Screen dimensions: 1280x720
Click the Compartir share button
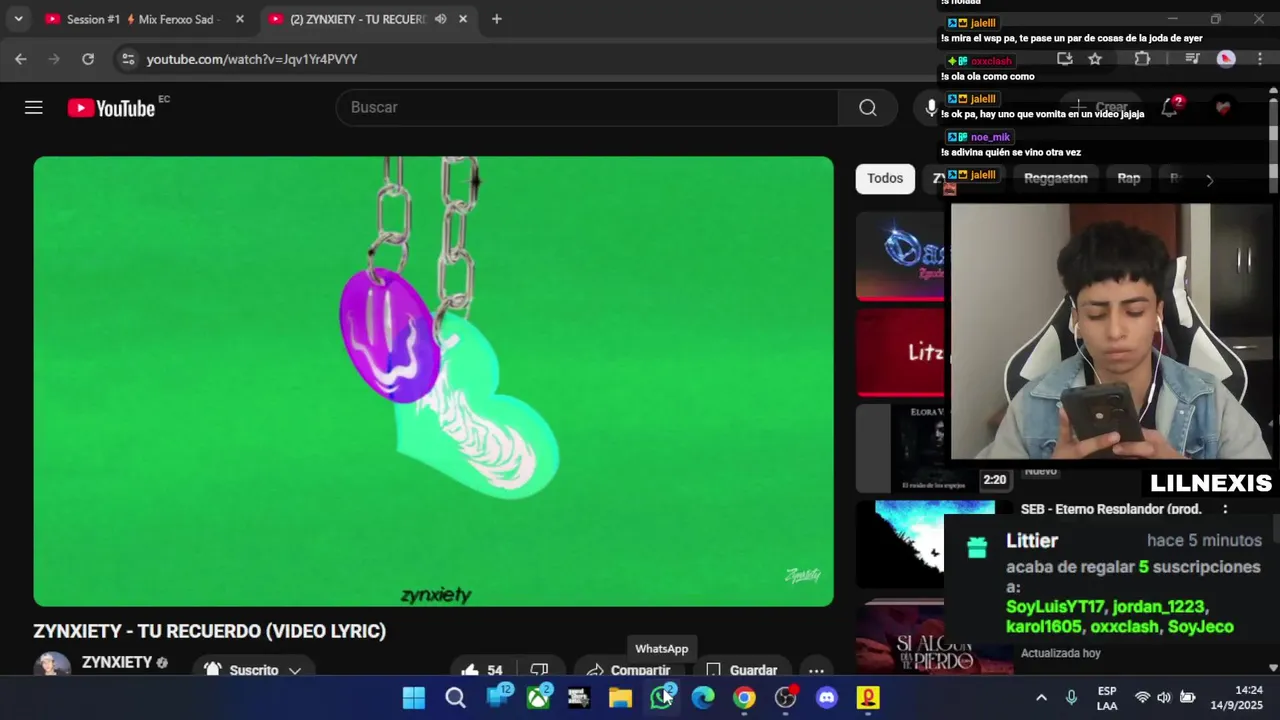[629, 670]
